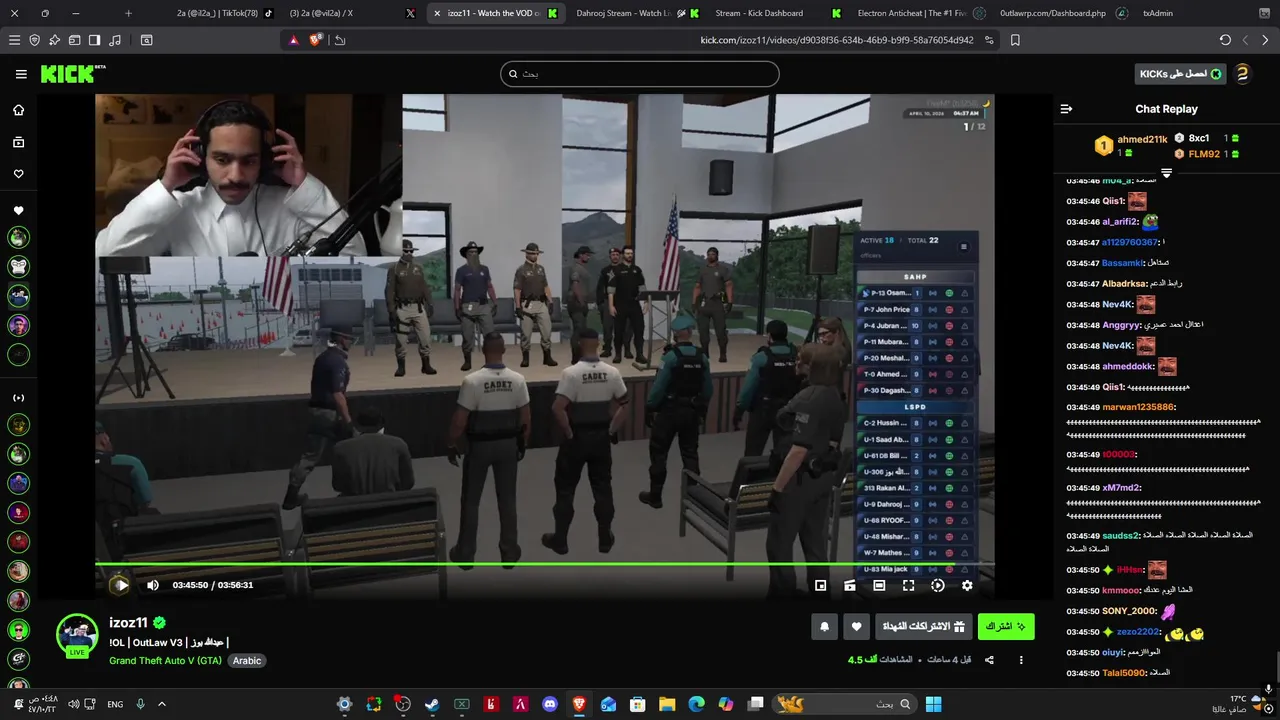This screenshot has height=720, width=1280.
Task: Open top gifter ahmed211k on leaderboard
Action: pyautogui.click(x=1142, y=139)
